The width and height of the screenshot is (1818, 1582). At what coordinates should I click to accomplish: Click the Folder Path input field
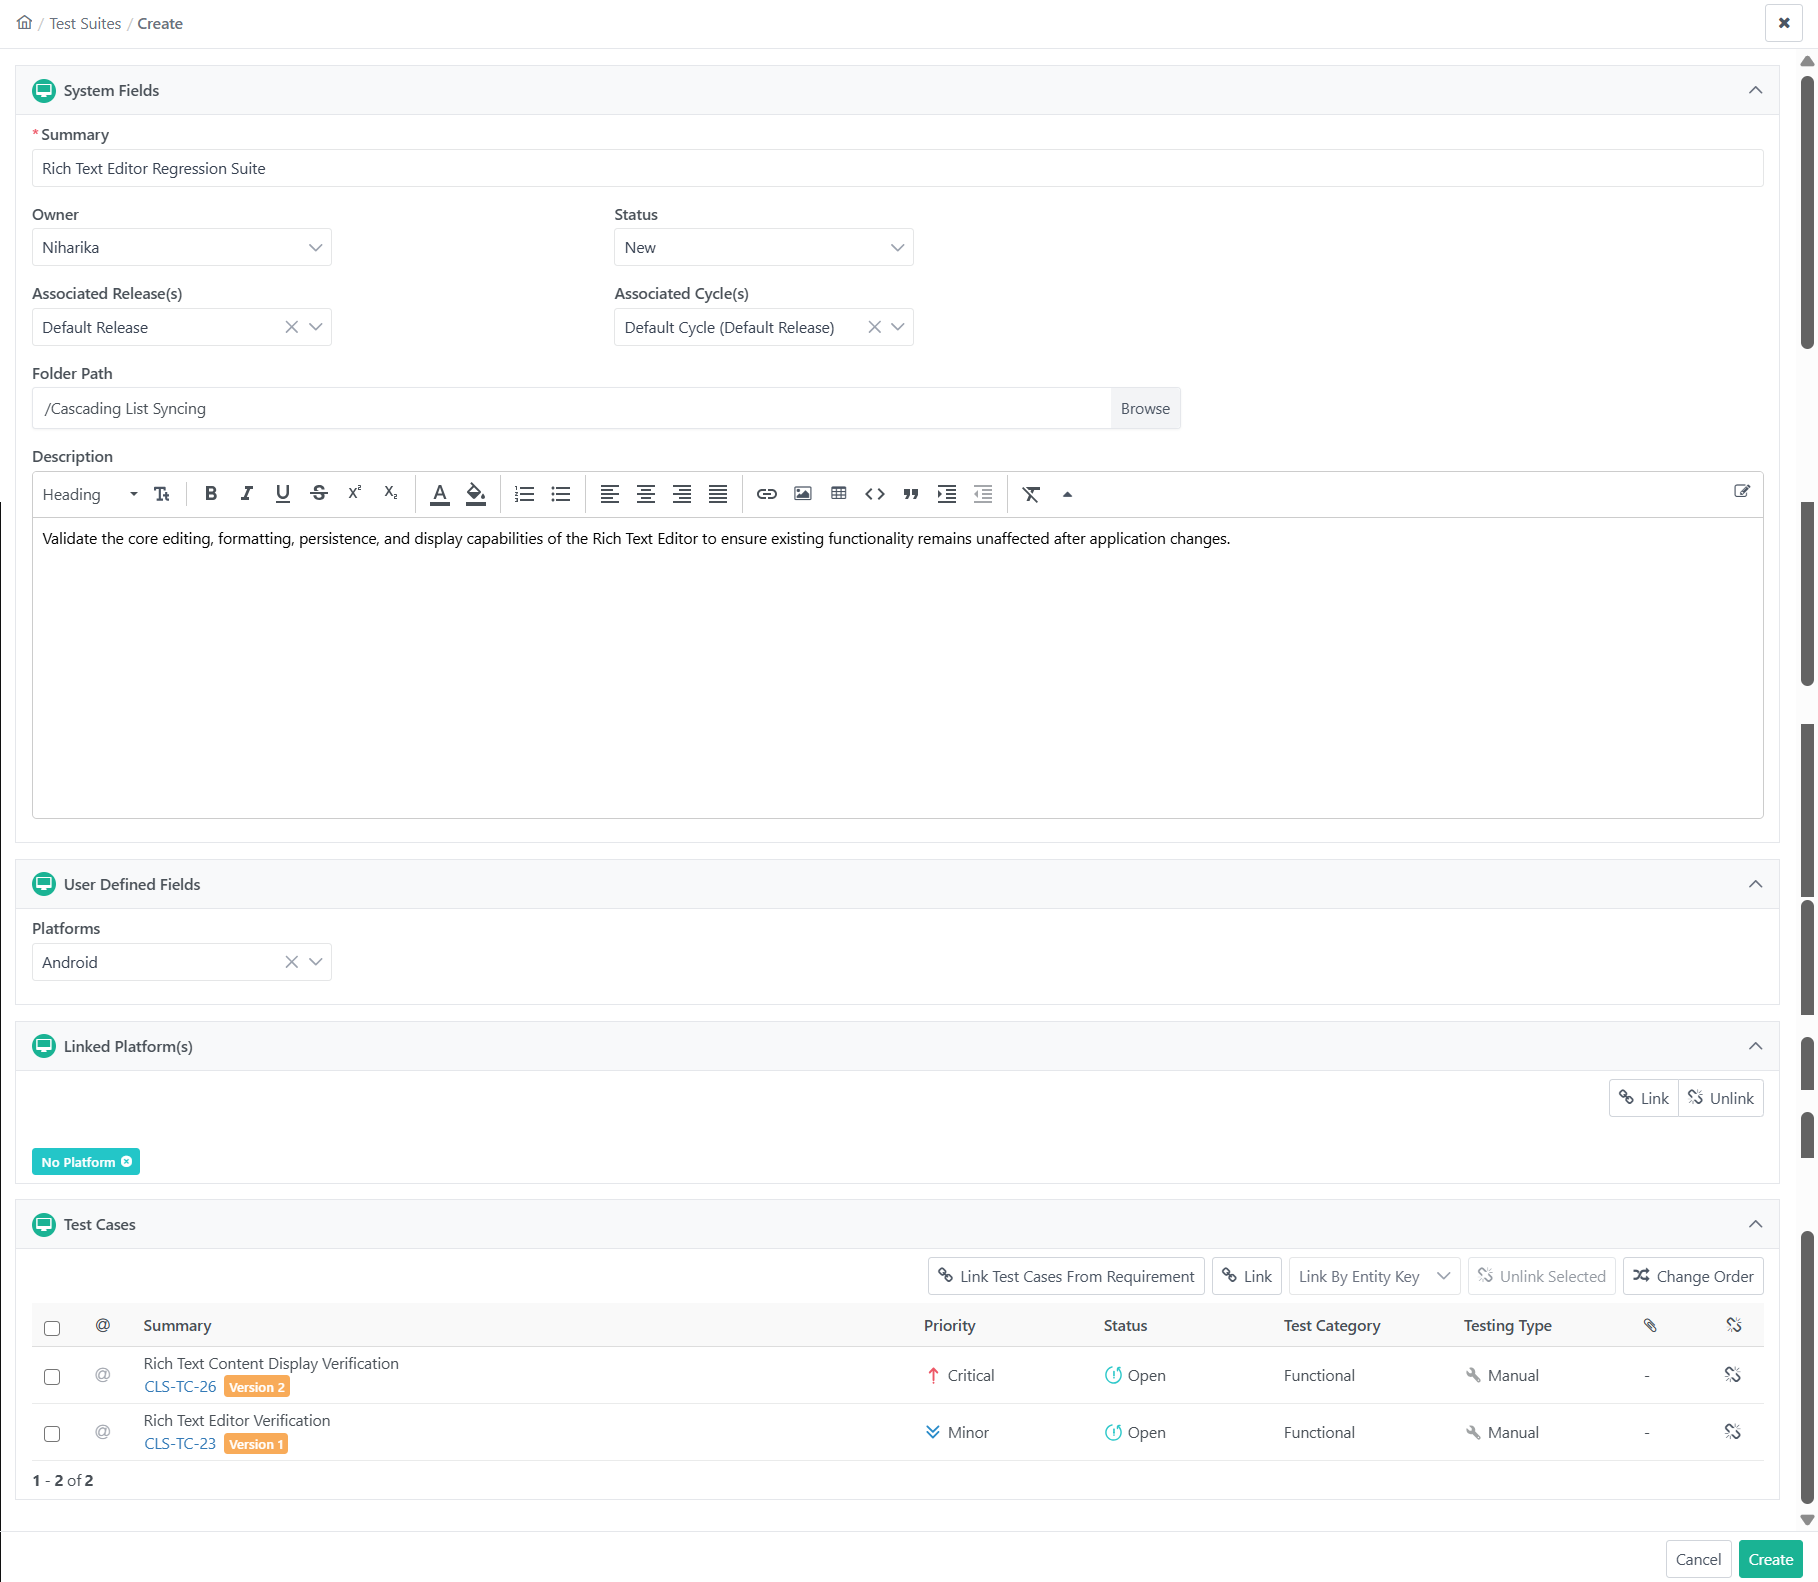[x=571, y=408]
